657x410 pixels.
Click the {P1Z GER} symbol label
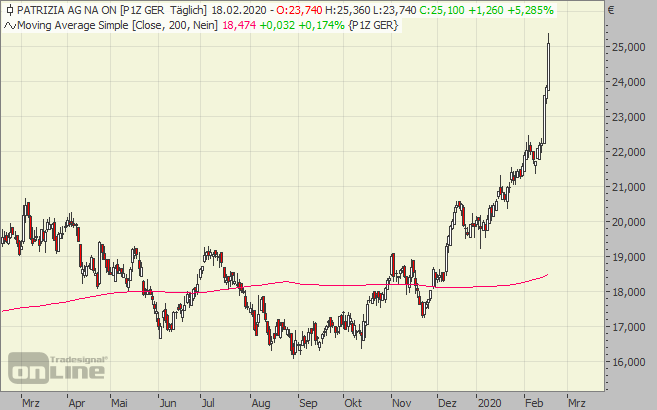[373, 26]
